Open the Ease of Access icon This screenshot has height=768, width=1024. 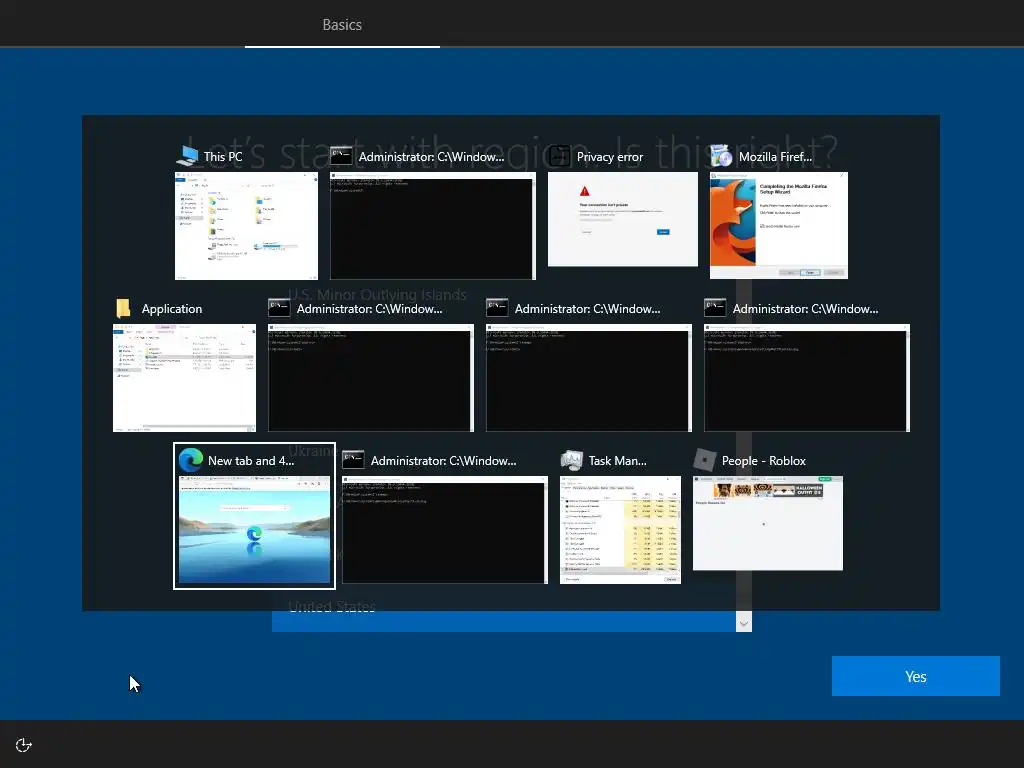click(24, 745)
